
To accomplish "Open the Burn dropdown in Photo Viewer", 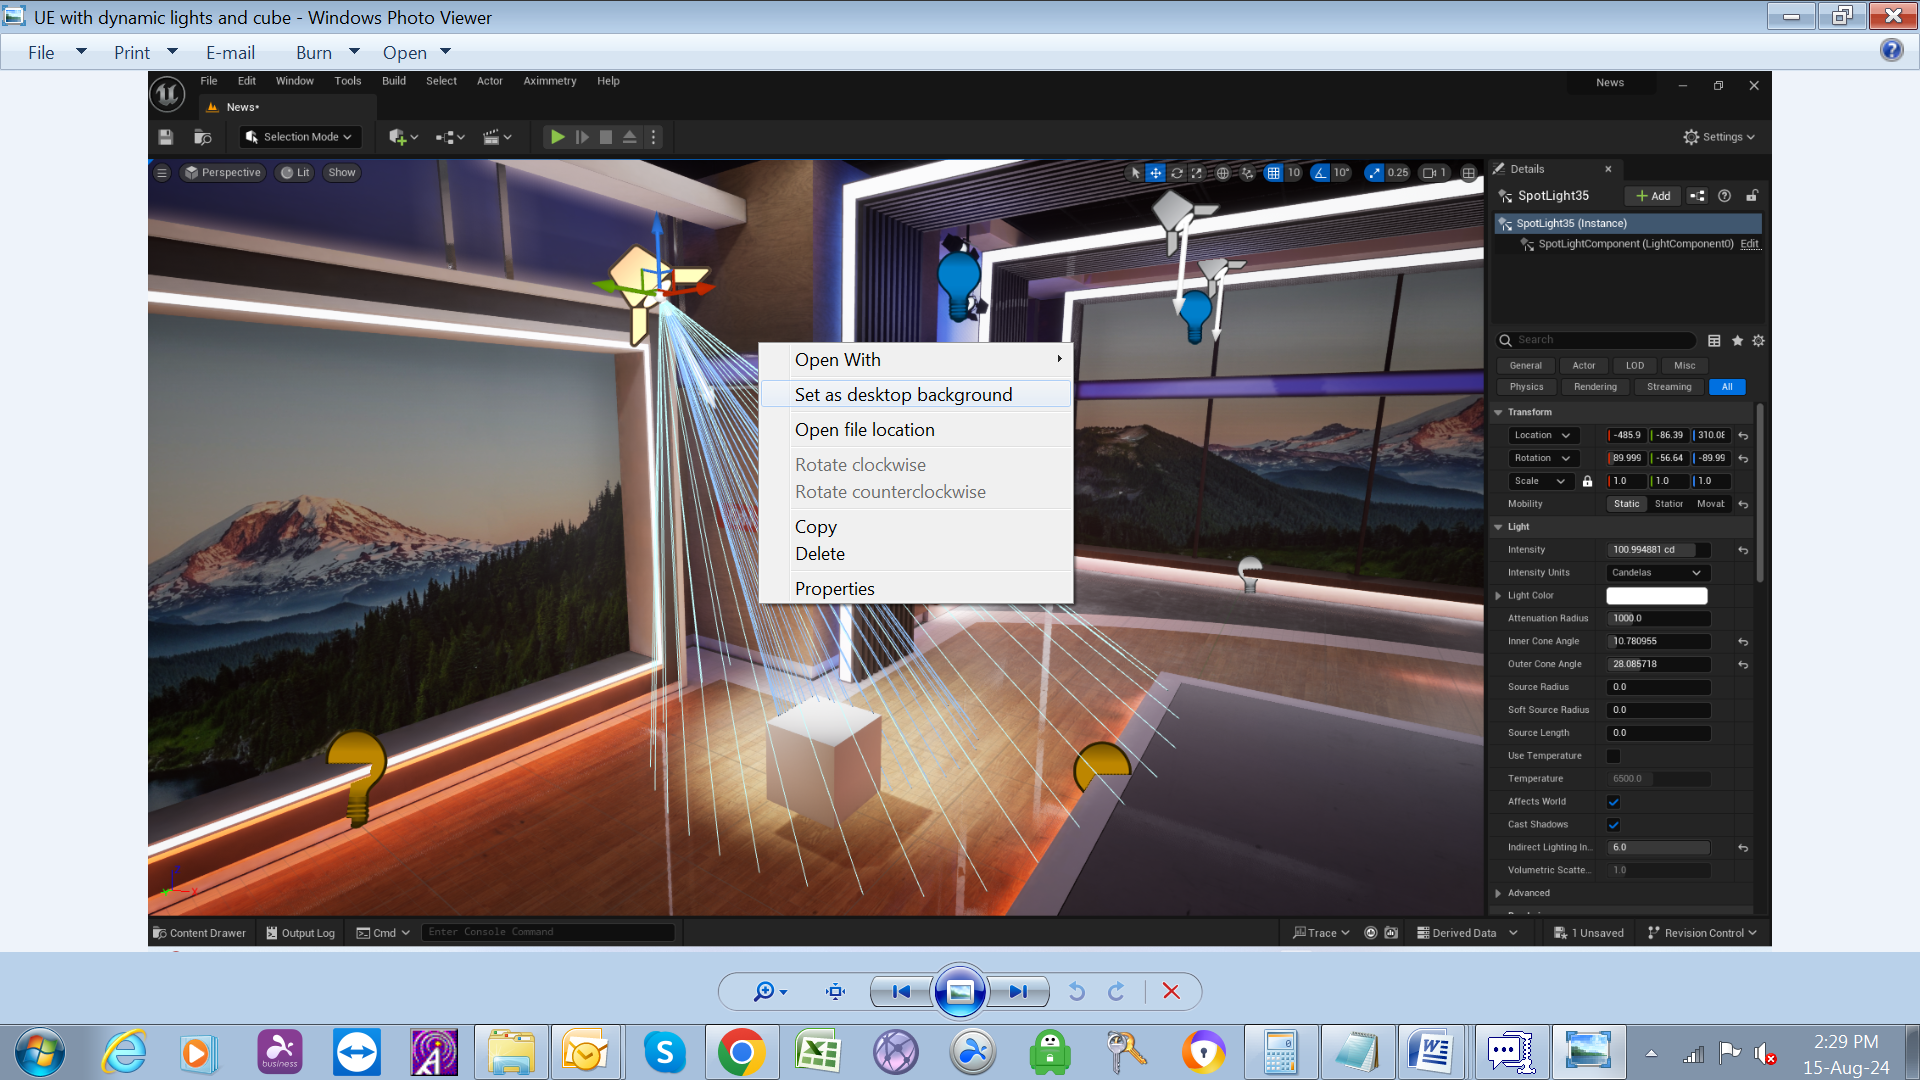I will click(327, 52).
